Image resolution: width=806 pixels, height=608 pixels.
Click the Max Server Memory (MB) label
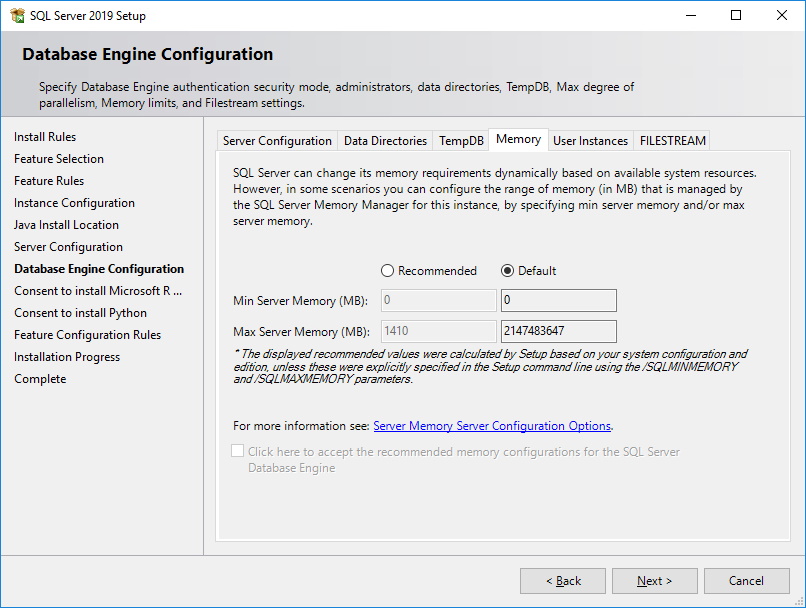(x=302, y=332)
